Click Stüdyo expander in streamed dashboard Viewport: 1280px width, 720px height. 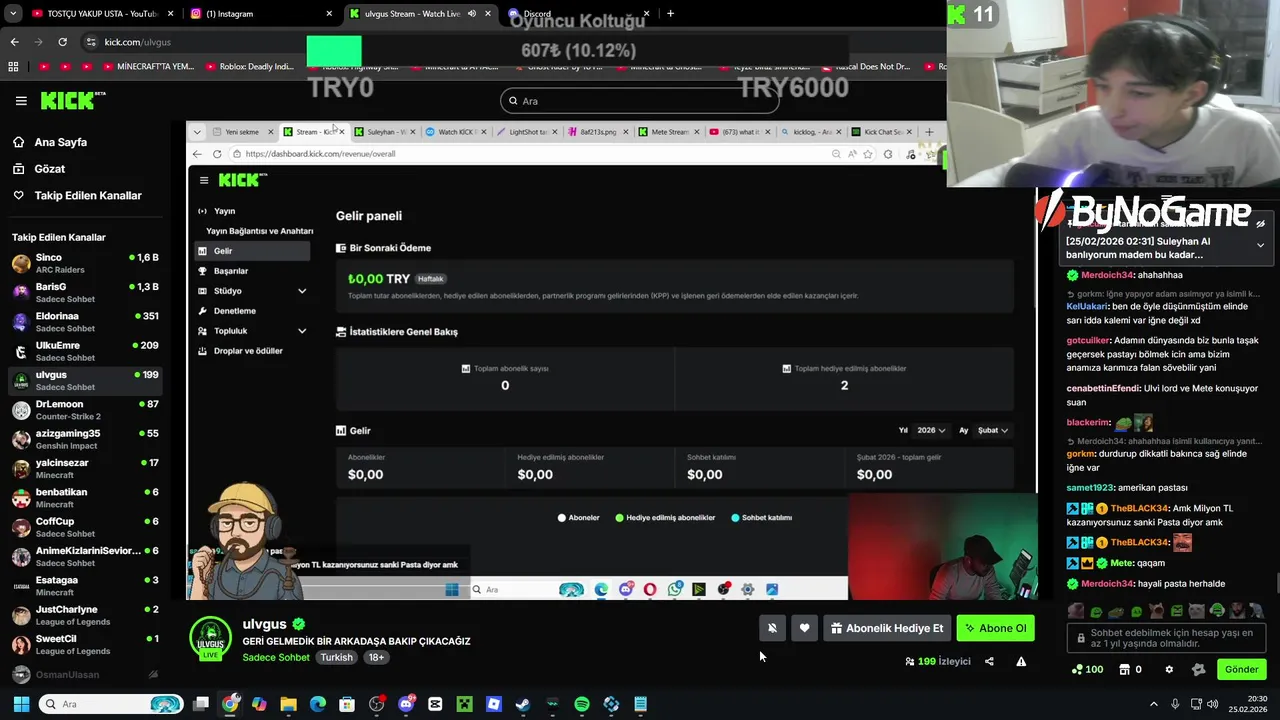[x=302, y=291]
